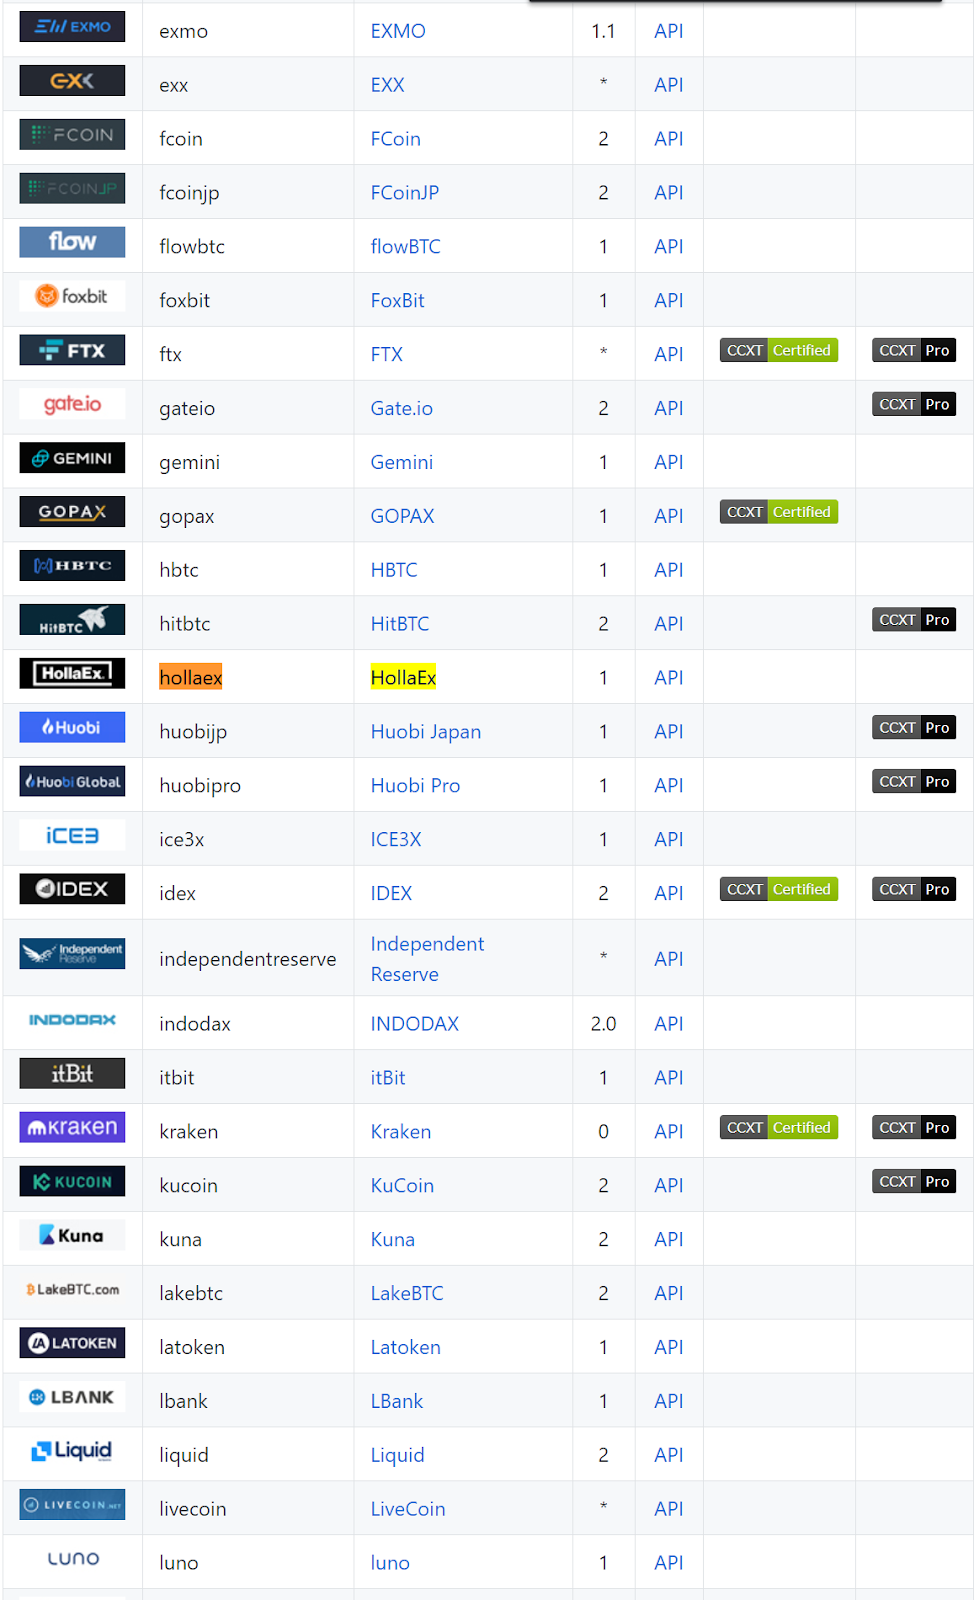The width and height of the screenshot is (974, 1600).
Task: Click the gate.io logo
Action: click(x=72, y=405)
